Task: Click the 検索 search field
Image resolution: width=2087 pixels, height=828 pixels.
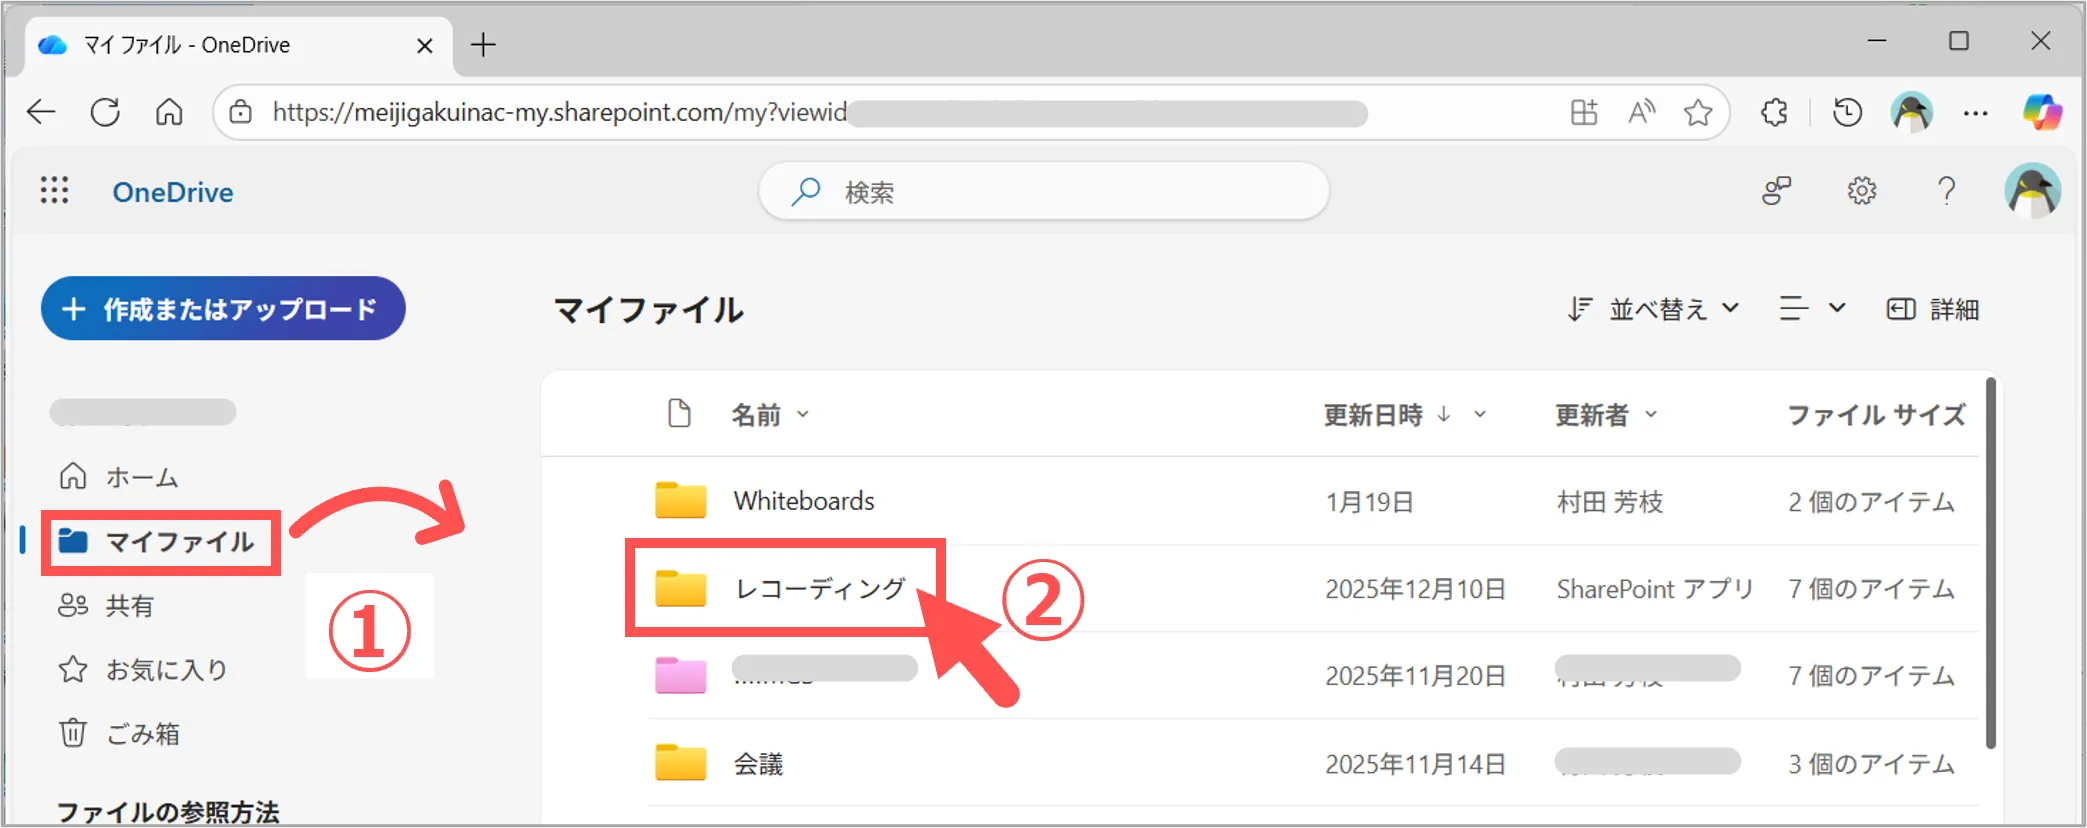Action: click(x=1043, y=191)
